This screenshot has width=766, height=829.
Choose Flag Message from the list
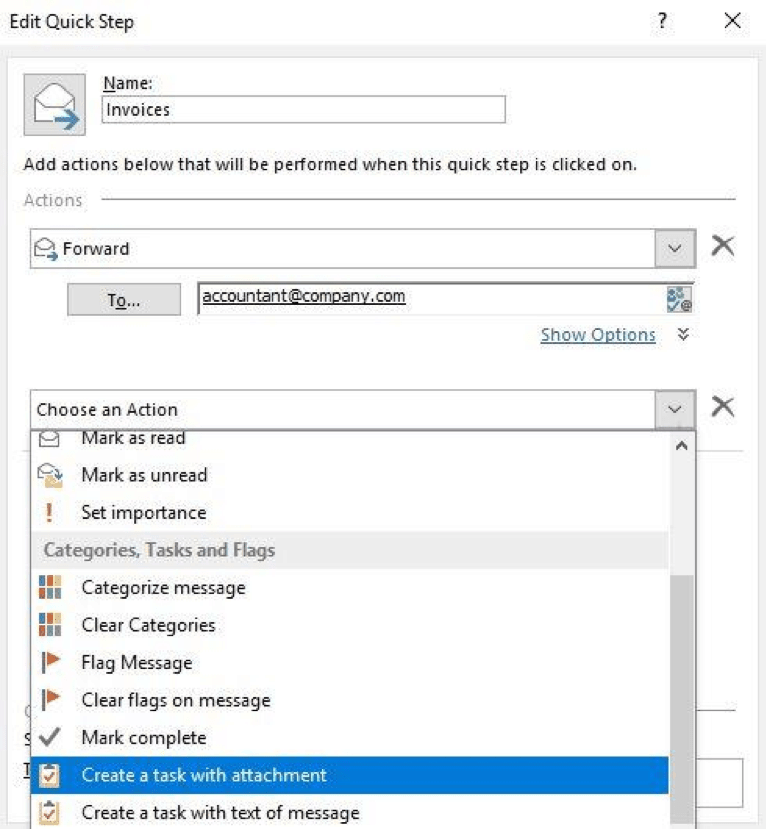(136, 663)
